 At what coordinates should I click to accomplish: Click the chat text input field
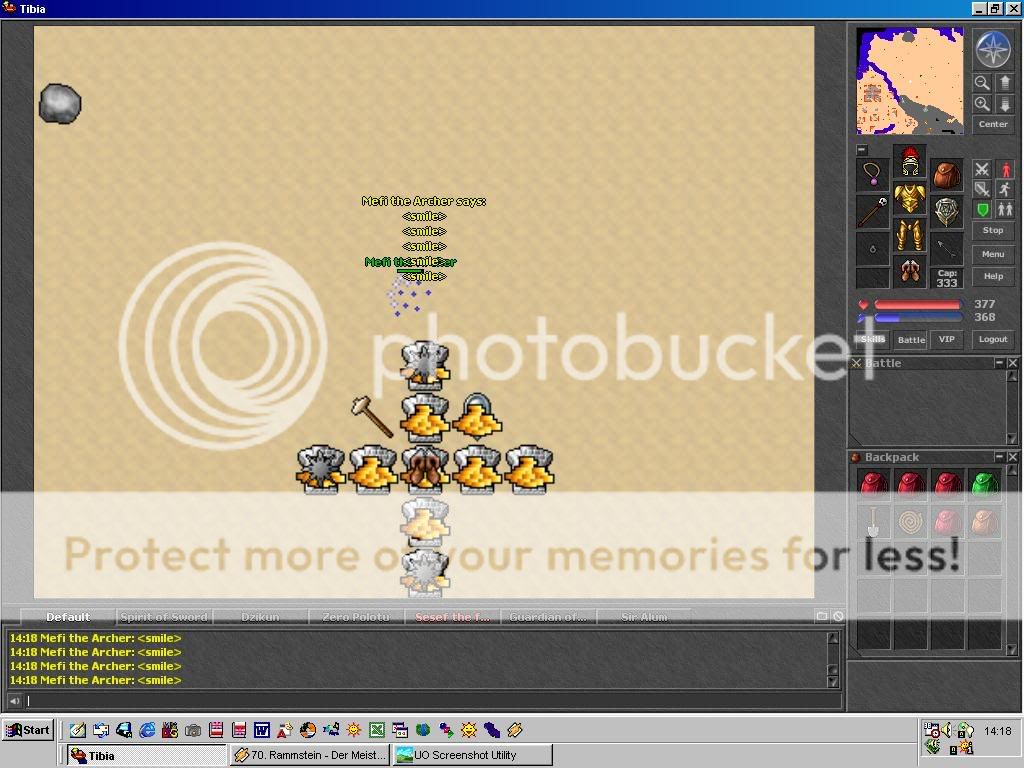434,701
